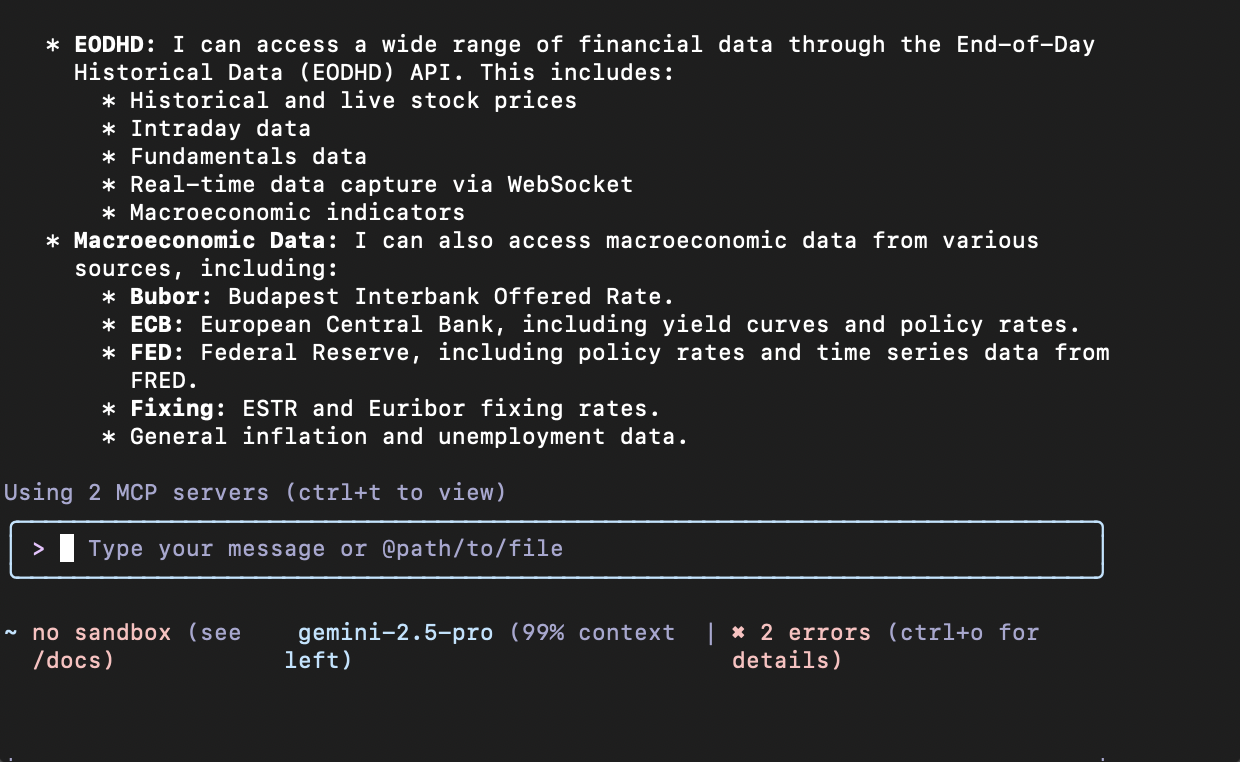Click the Fixing bullet point marker
Viewport: 1240px width, 762px height.
point(108,408)
